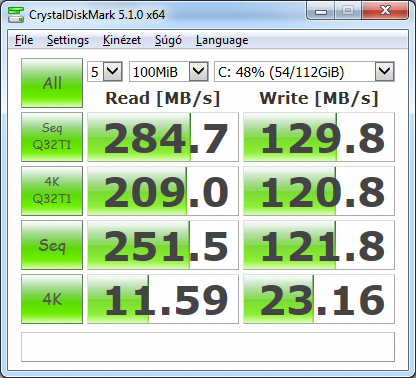
Task: Start the 4K Q32T1 test
Action: coord(52,191)
